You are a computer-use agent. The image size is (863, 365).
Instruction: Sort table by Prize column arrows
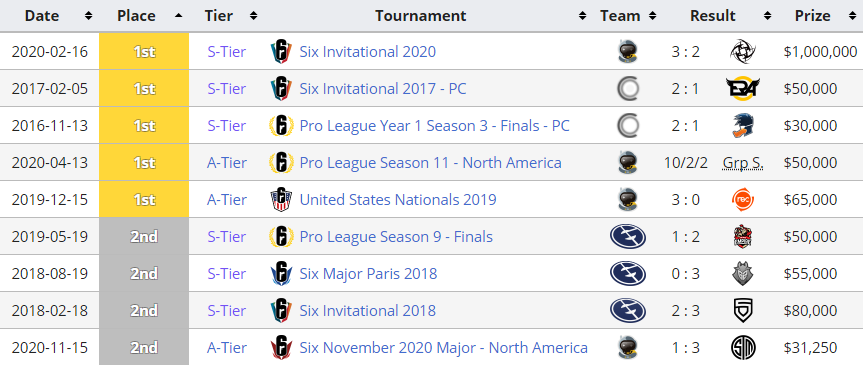[851, 16]
